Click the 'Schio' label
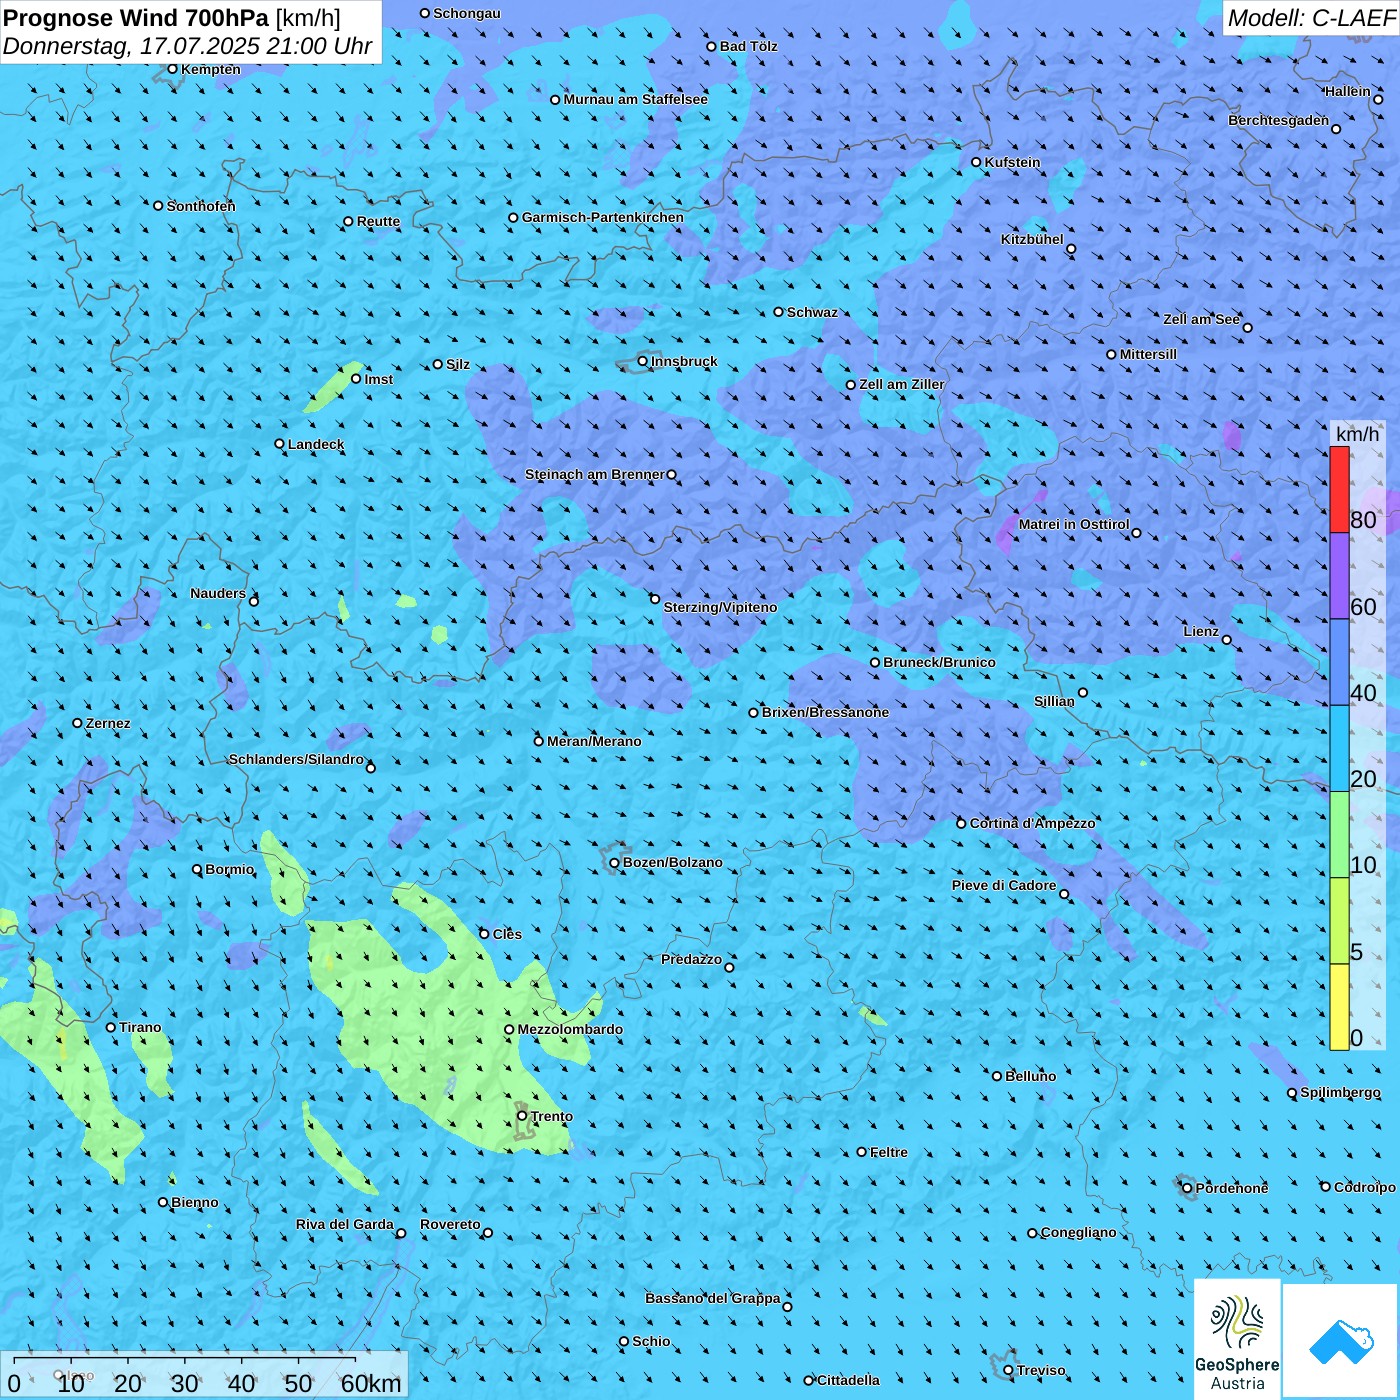 652,1341
